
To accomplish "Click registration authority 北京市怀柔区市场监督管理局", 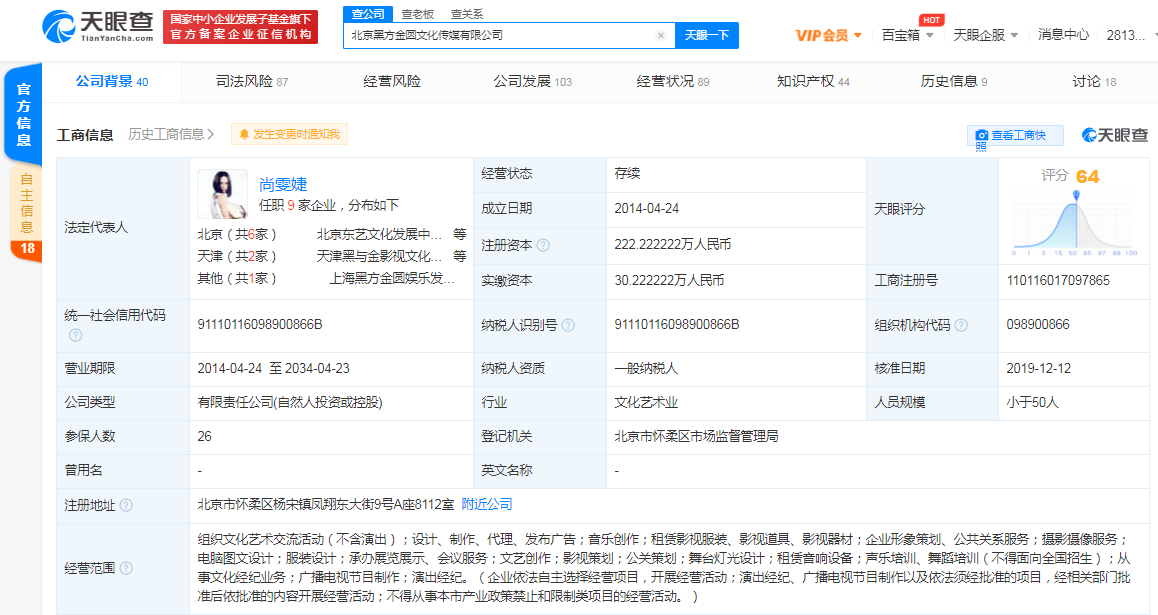I will (696, 436).
